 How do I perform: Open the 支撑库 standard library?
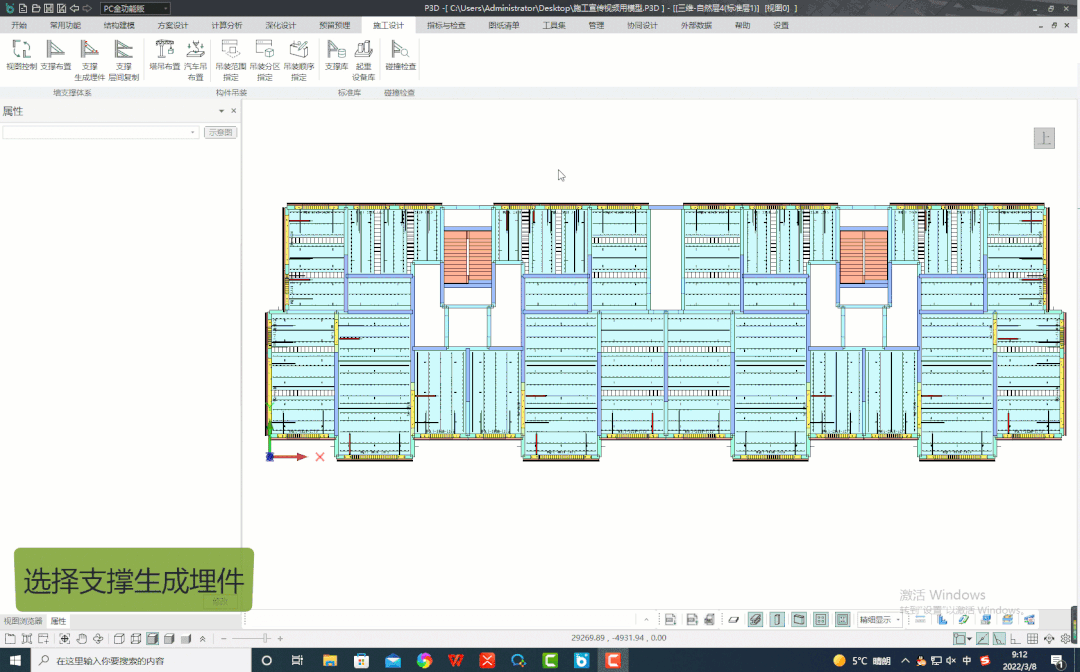coord(336,49)
